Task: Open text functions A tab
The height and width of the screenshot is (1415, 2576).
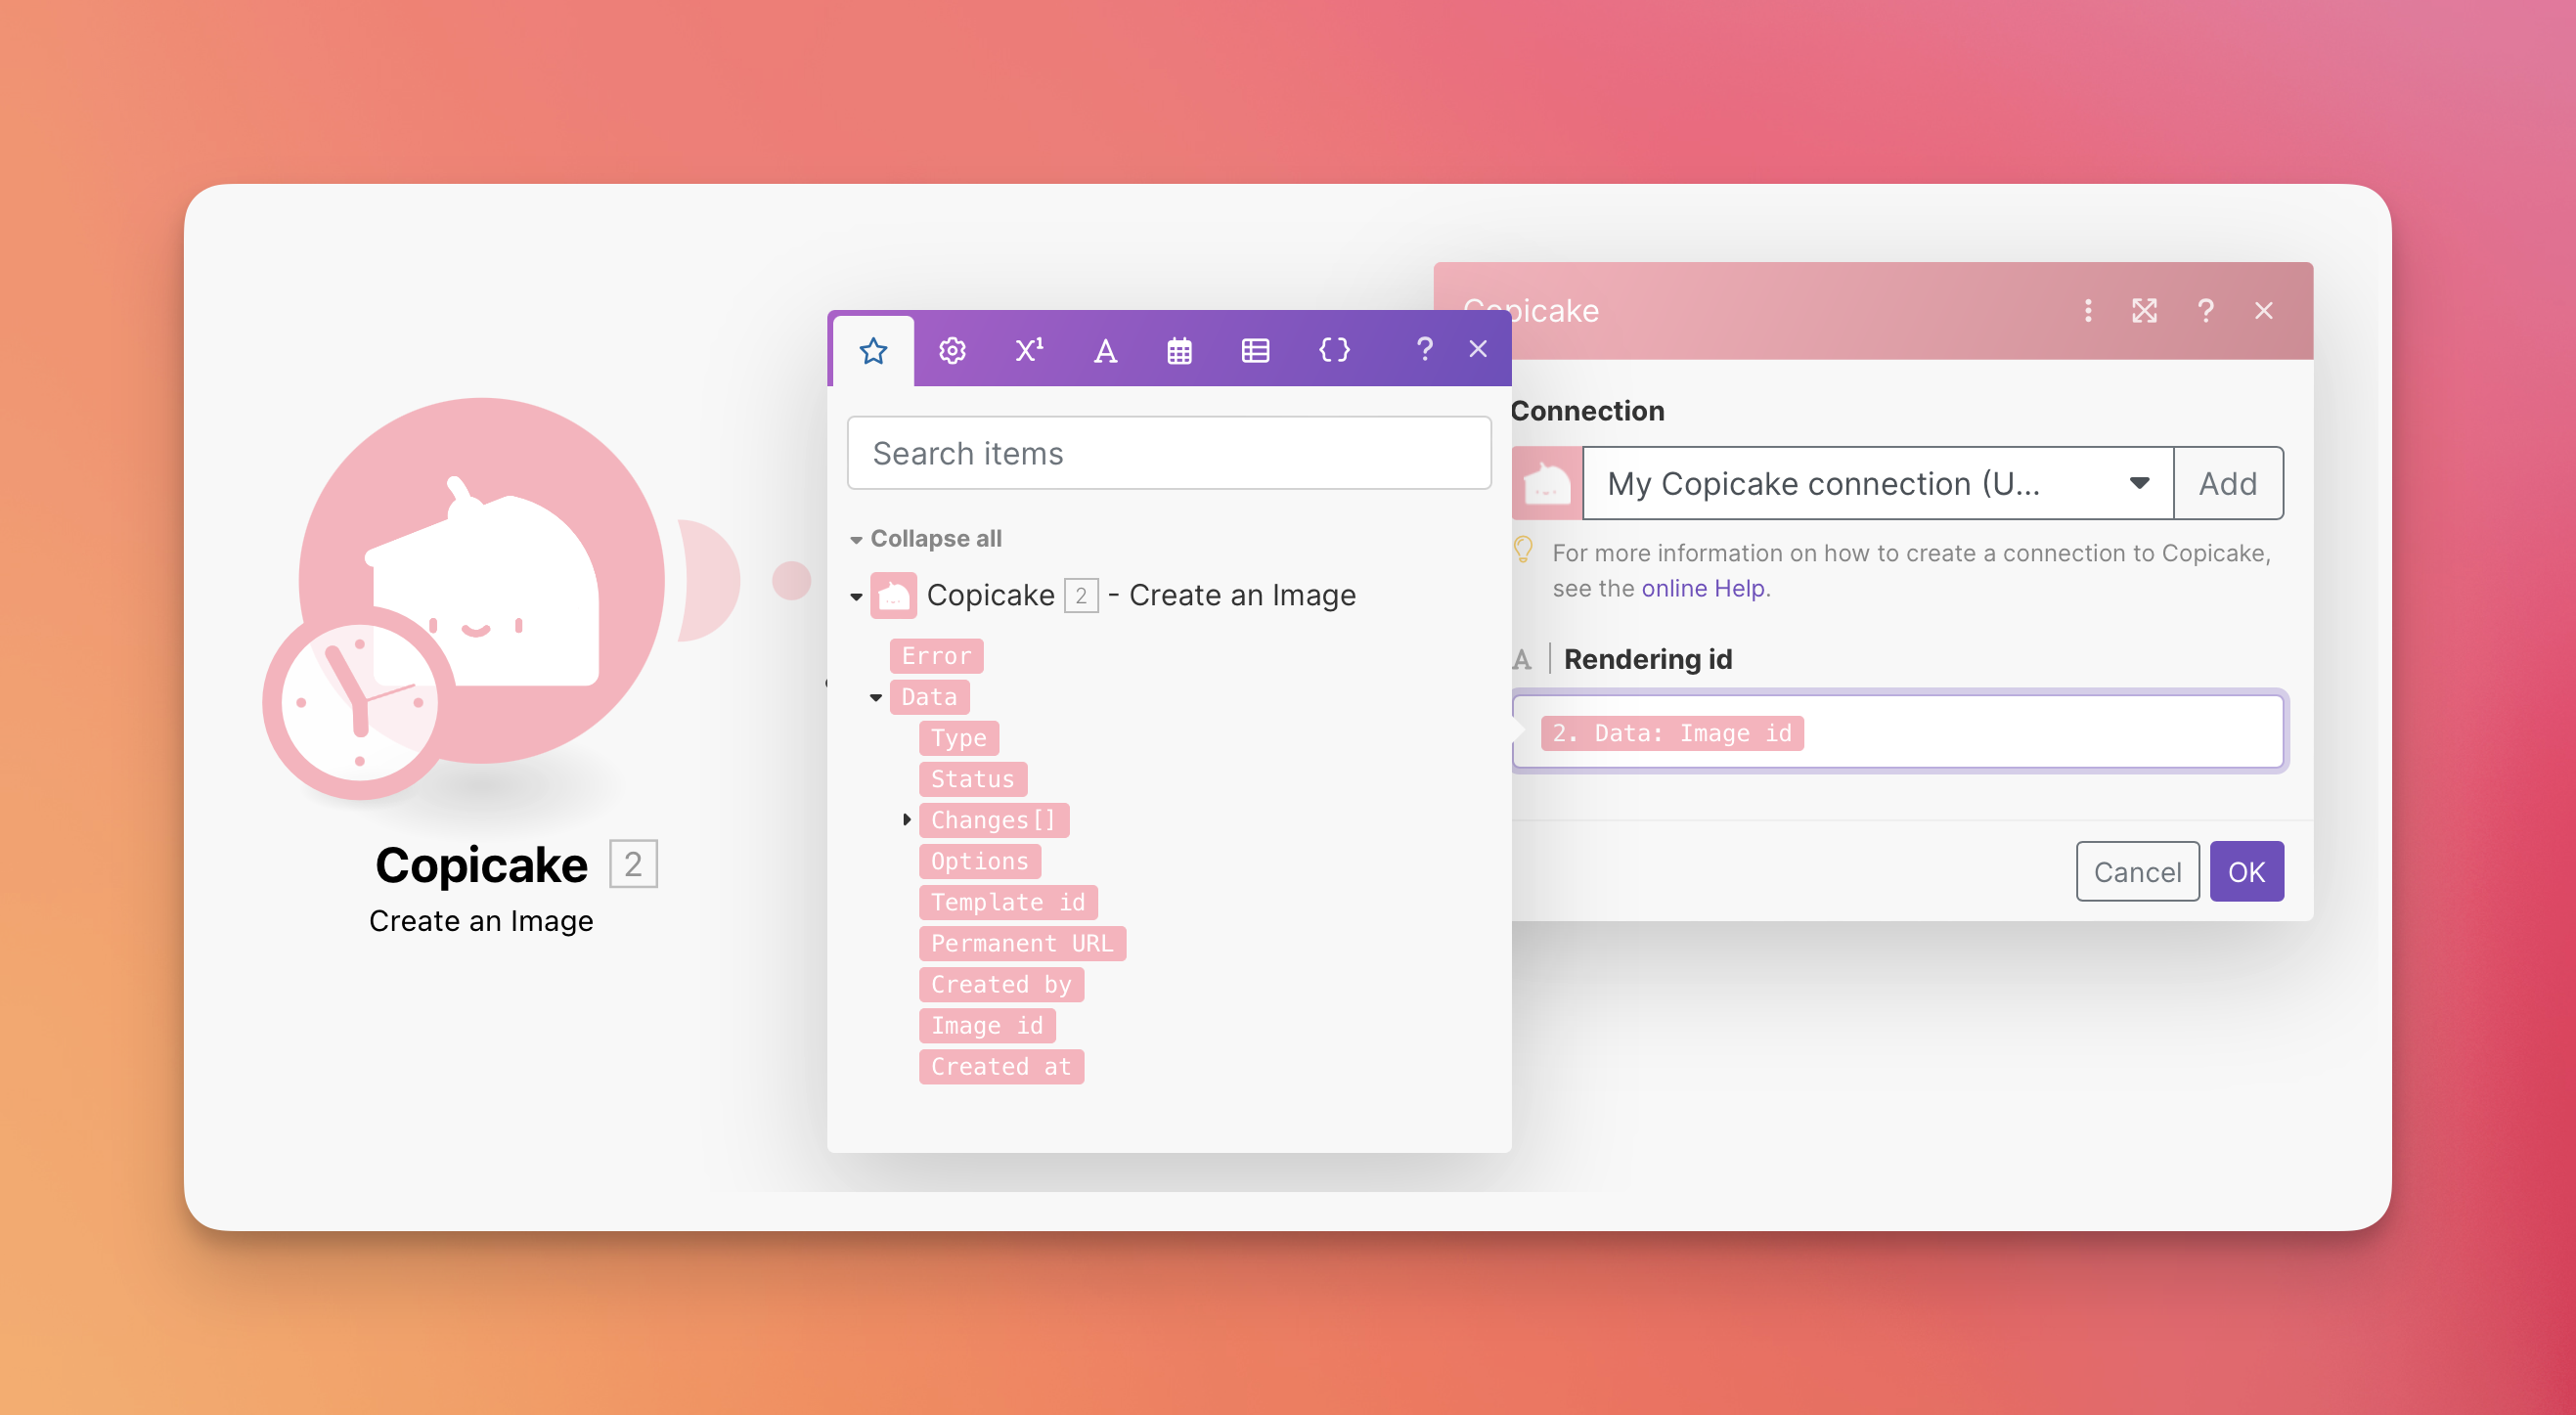Action: coord(1105,350)
